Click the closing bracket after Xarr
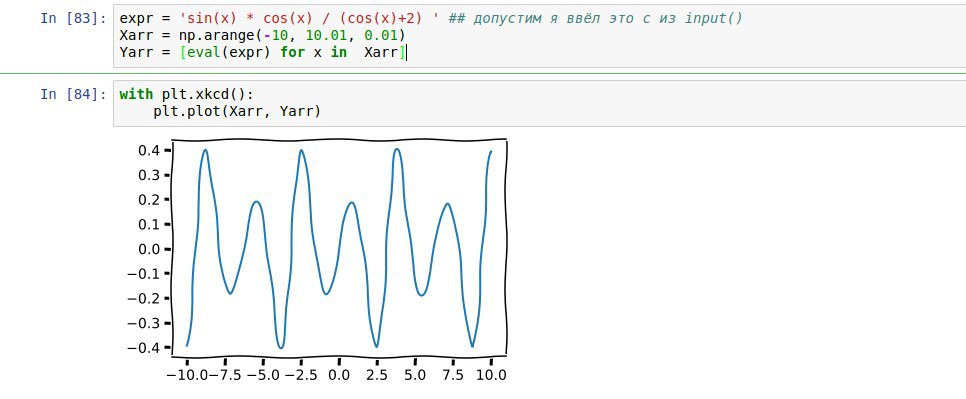The width and height of the screenshot is (966, 399). click(402, 53)
